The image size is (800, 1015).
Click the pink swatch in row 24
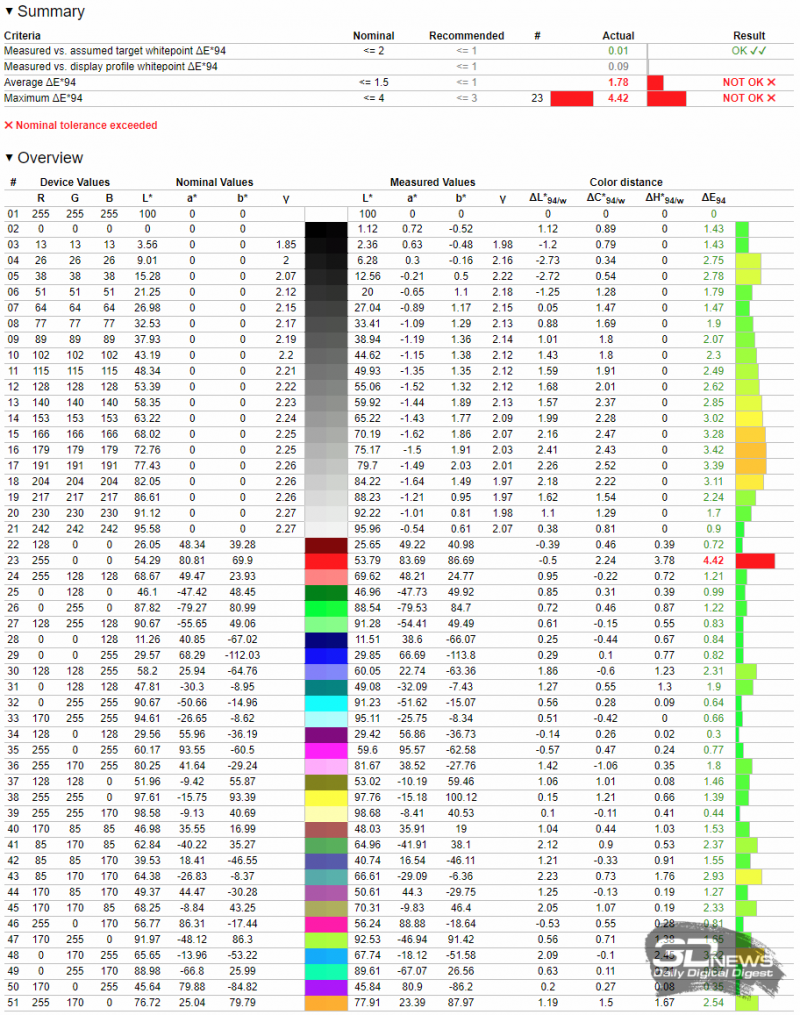326,576
